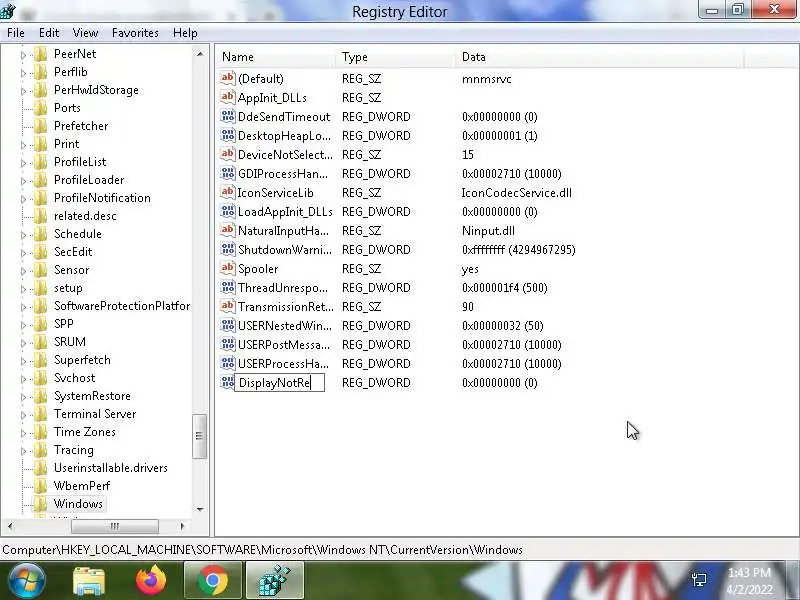The height and width of the screenshot is (600, 800).
Task: Expand the Schedule key
Action: click(x=23, y=235)
